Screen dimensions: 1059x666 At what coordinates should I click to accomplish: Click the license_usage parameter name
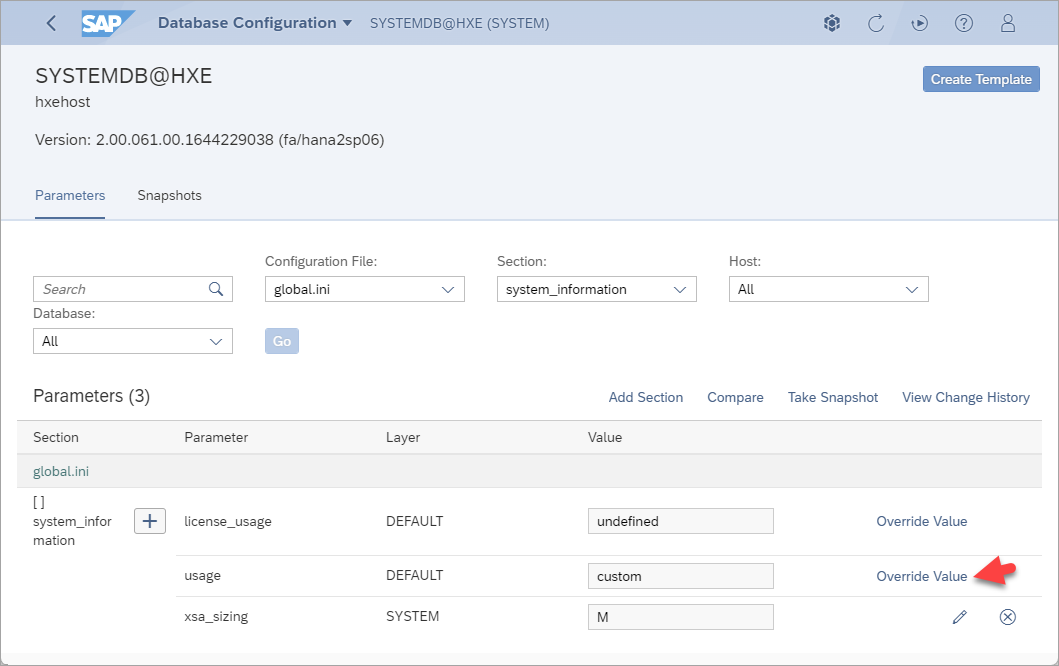pyautogui.click(x=228, y=521)
